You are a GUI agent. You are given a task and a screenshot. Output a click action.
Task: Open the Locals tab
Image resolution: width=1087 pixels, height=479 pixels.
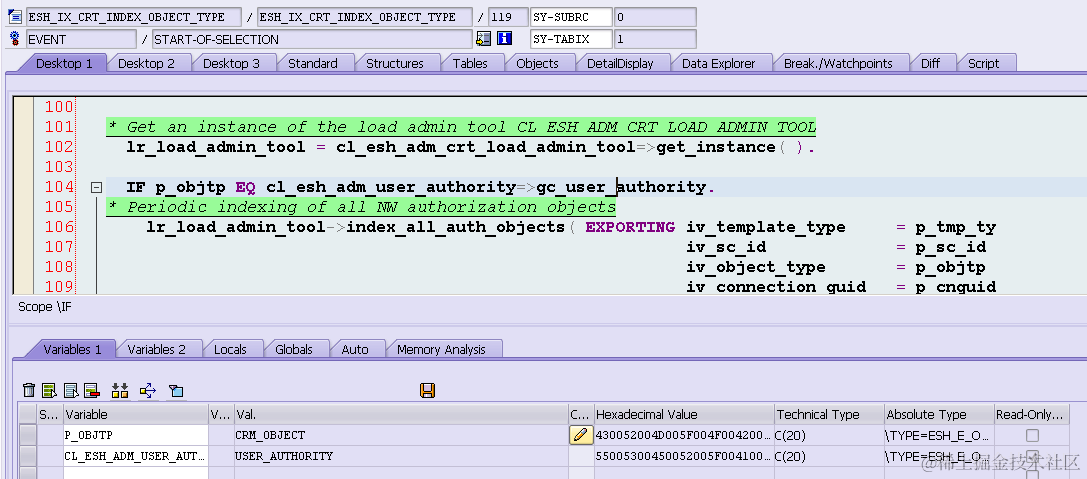point(230,349)
